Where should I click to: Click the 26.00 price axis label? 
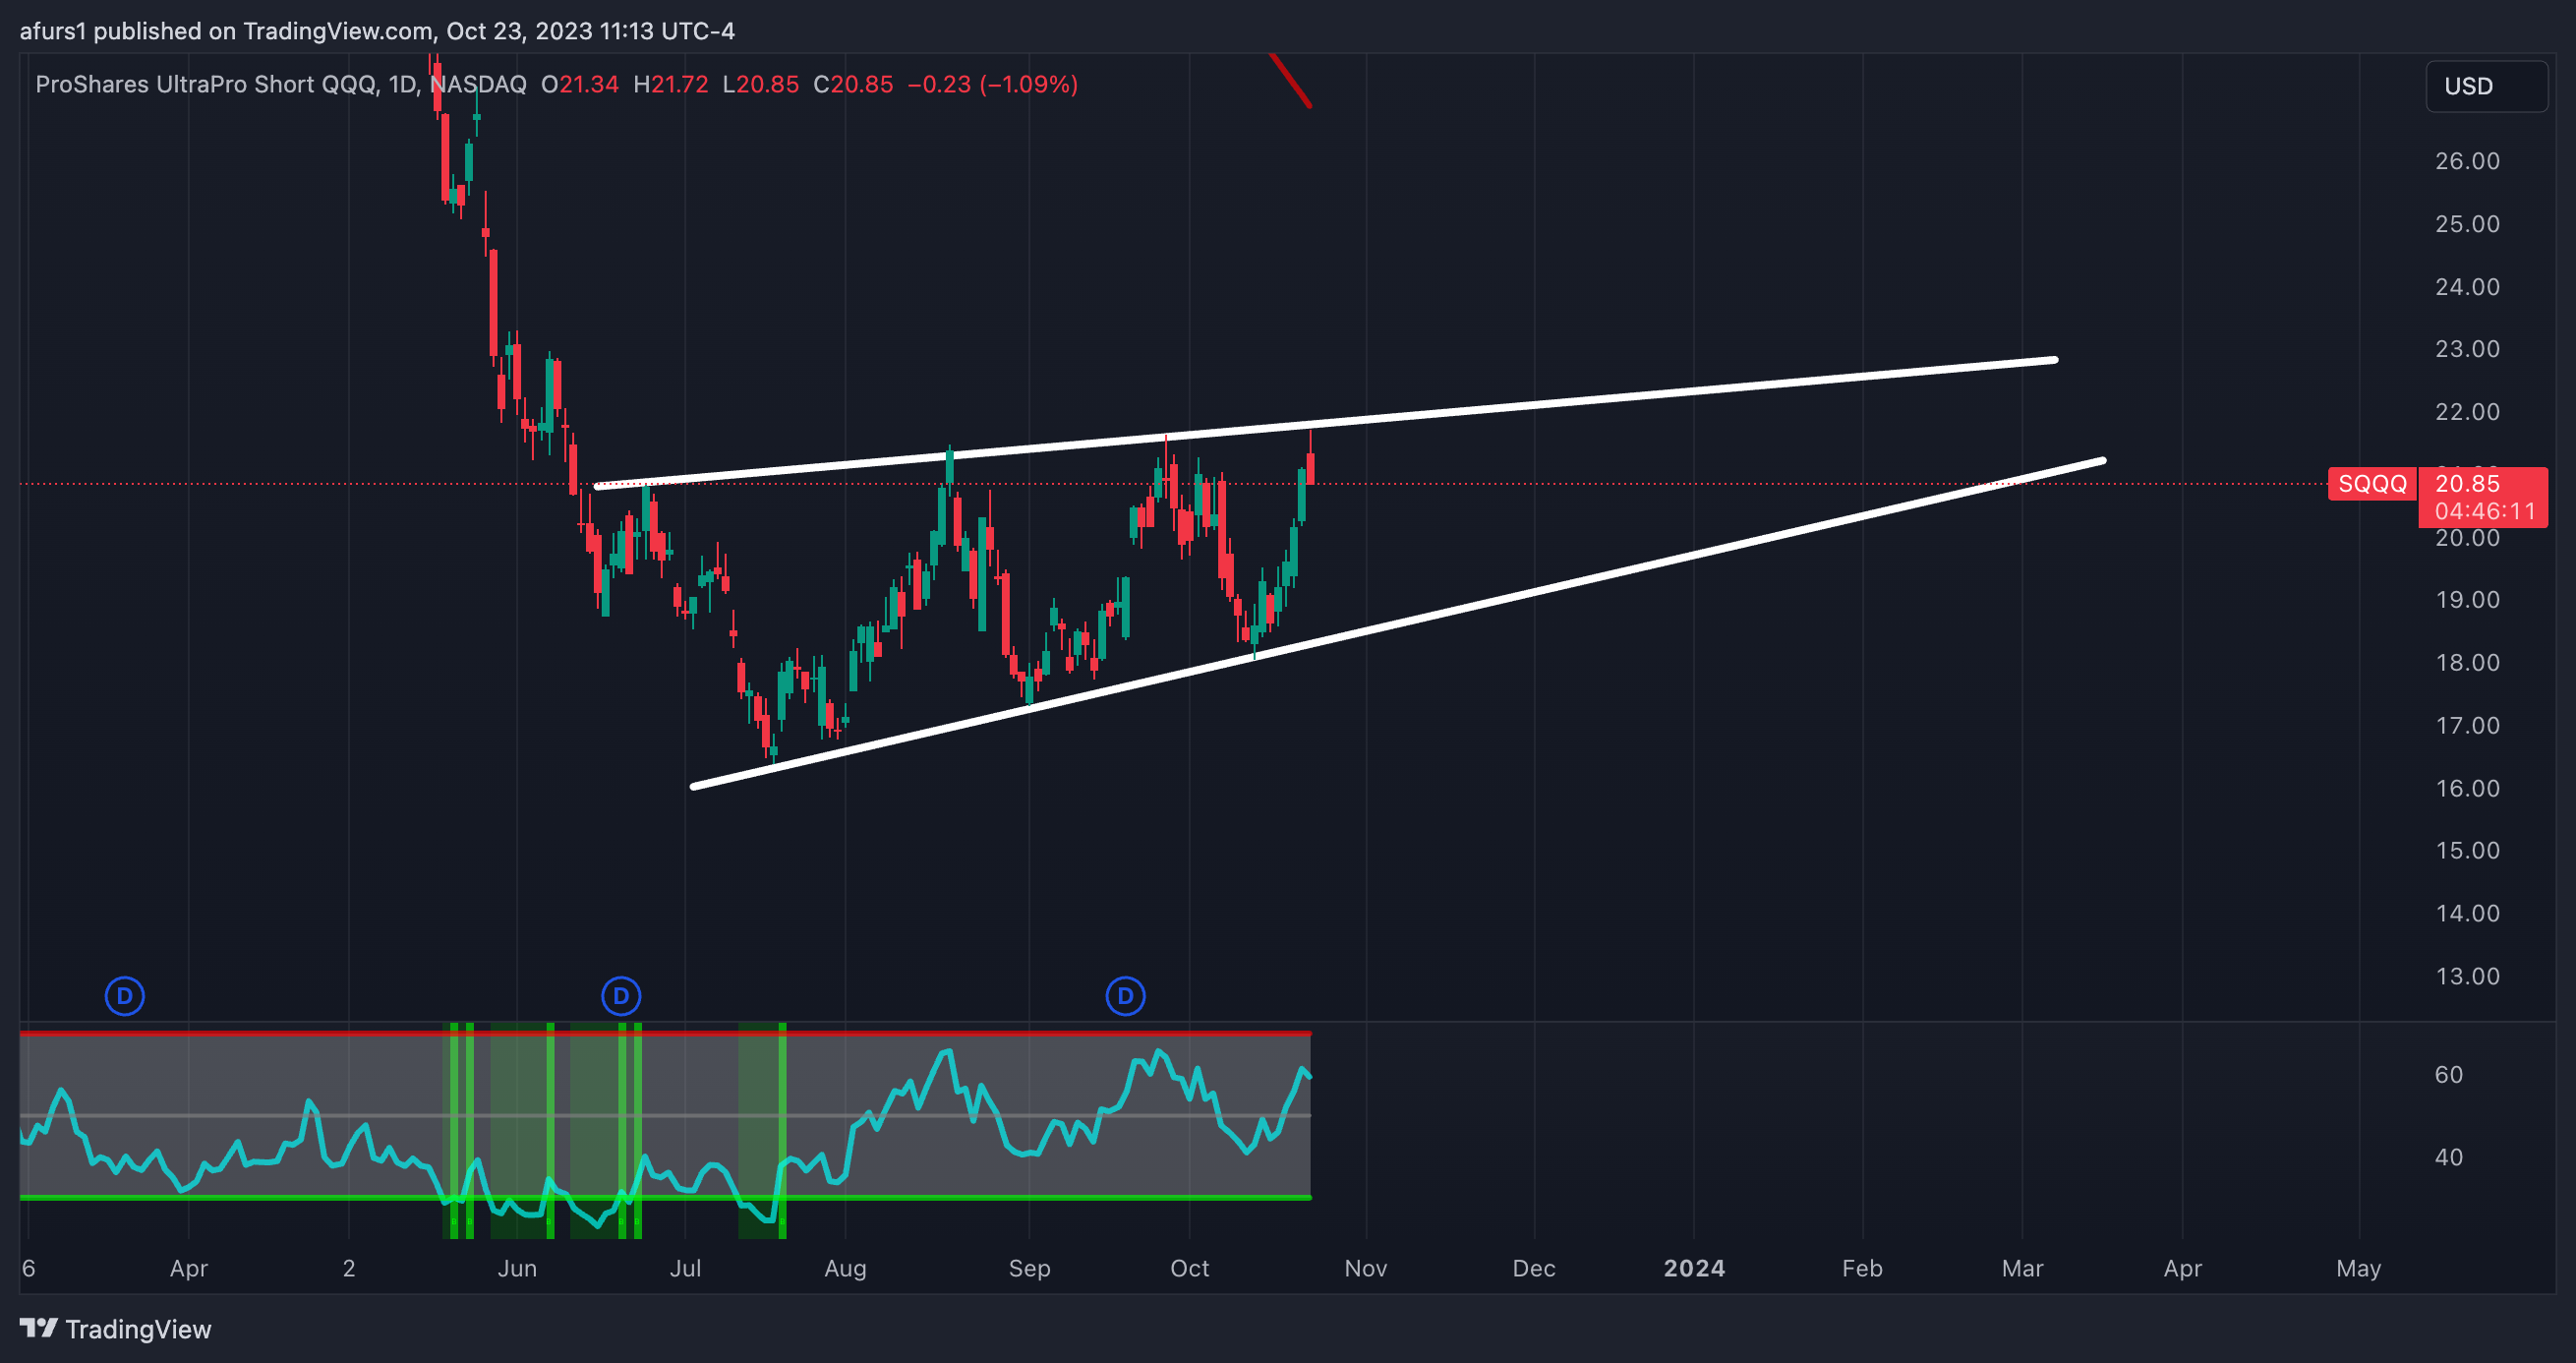tap(2467, 161)
